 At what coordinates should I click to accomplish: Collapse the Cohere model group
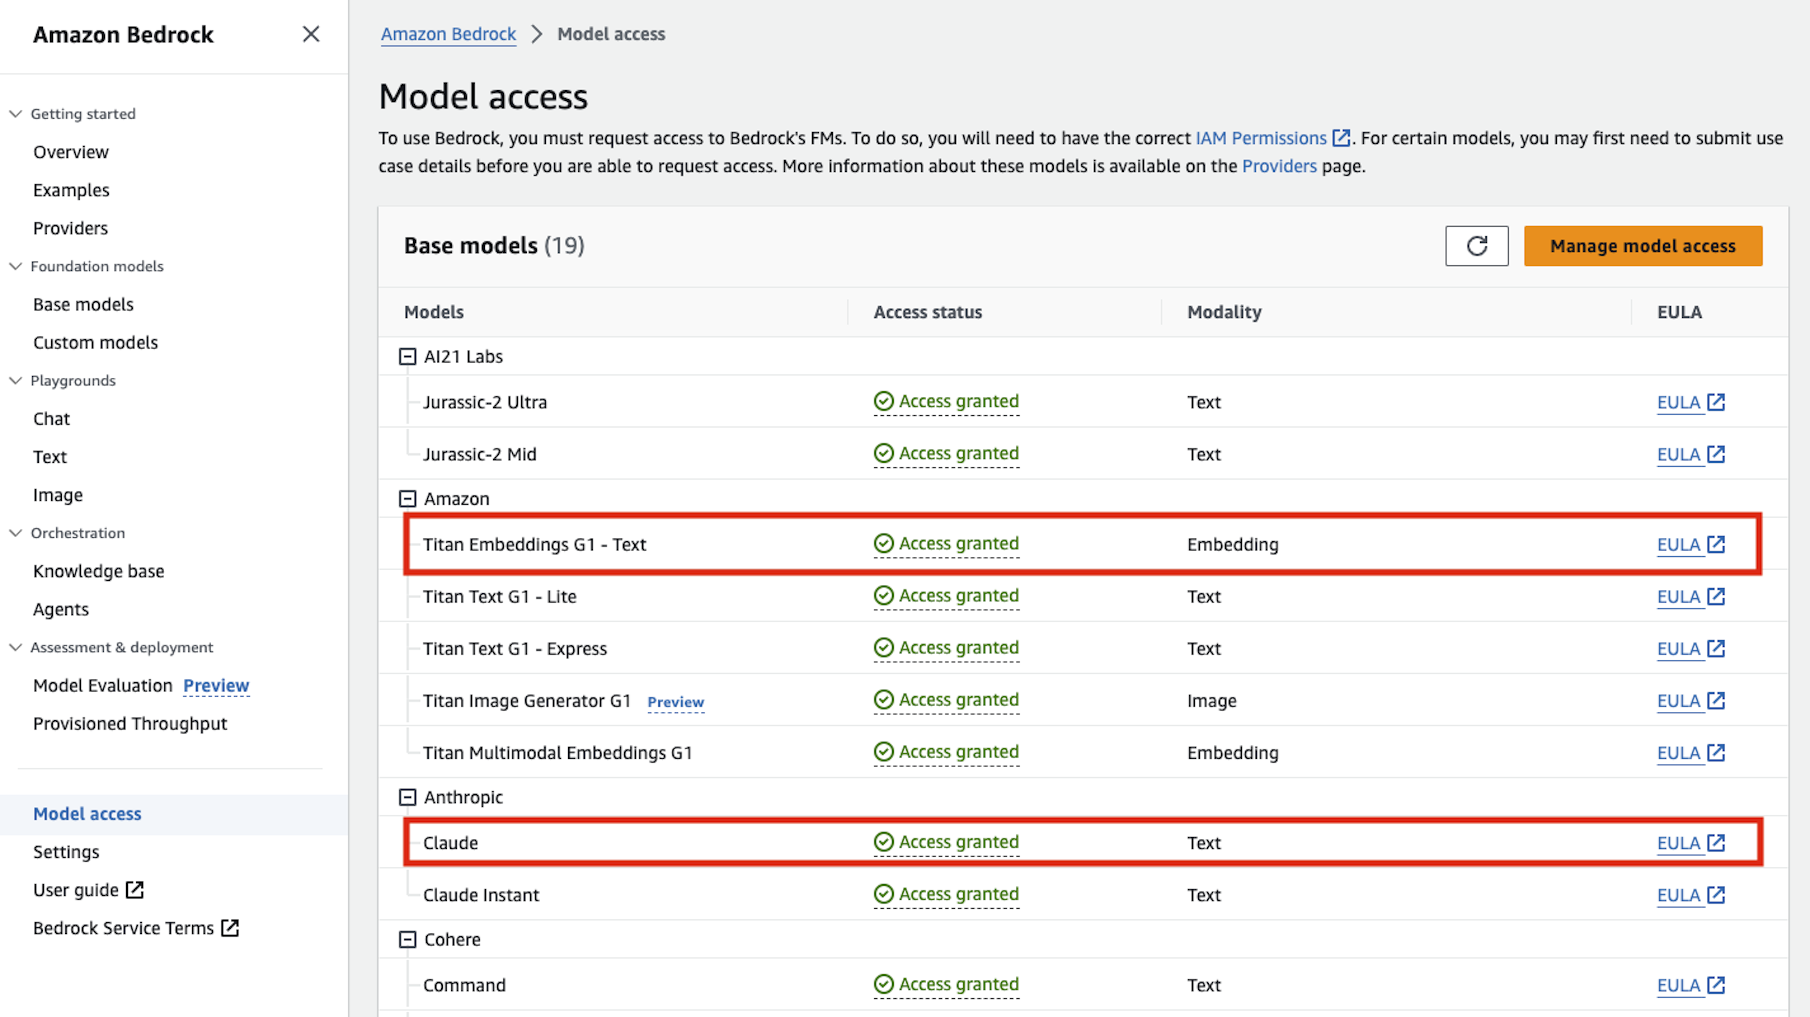tap(406, 939)
